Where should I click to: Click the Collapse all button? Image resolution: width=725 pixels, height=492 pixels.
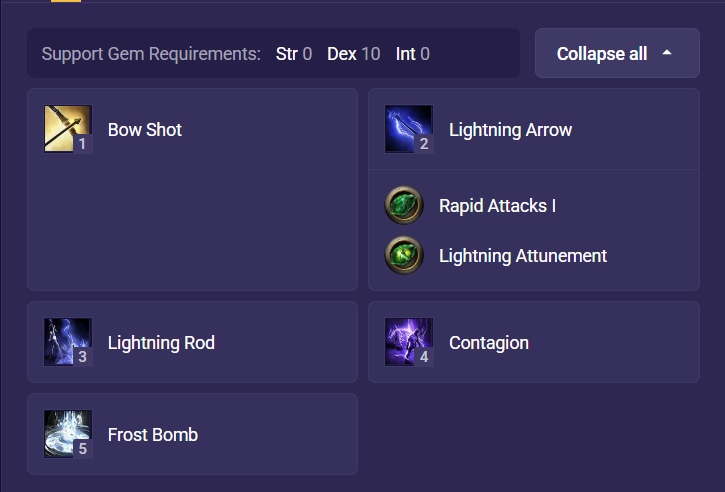(x=617, y=53)
